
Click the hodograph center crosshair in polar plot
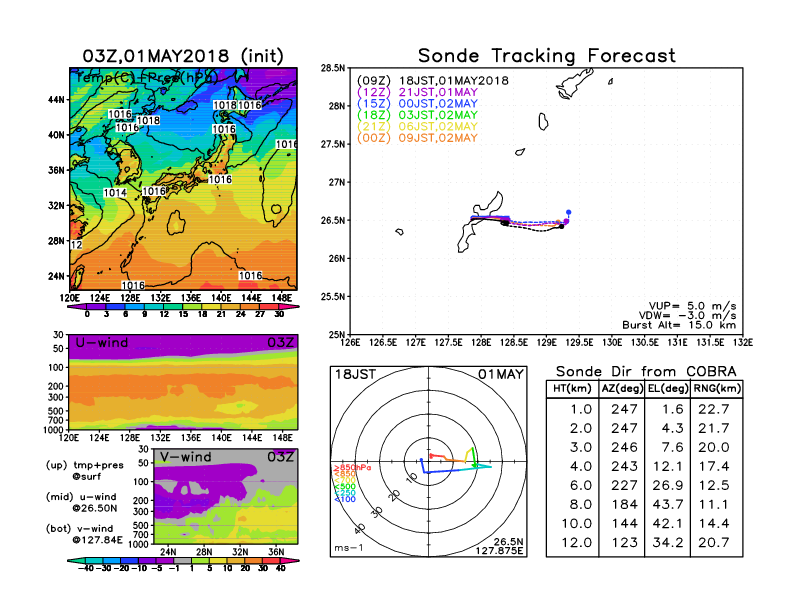pos(429,461)
